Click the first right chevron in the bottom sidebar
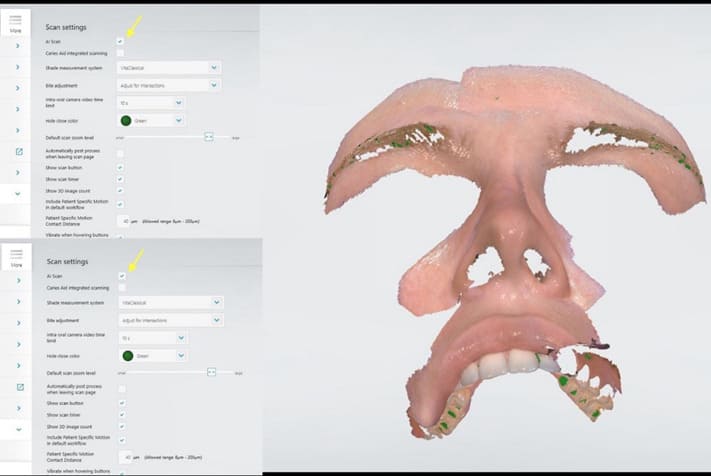Screen dimensions: 711x476 (x=19, y=281)
